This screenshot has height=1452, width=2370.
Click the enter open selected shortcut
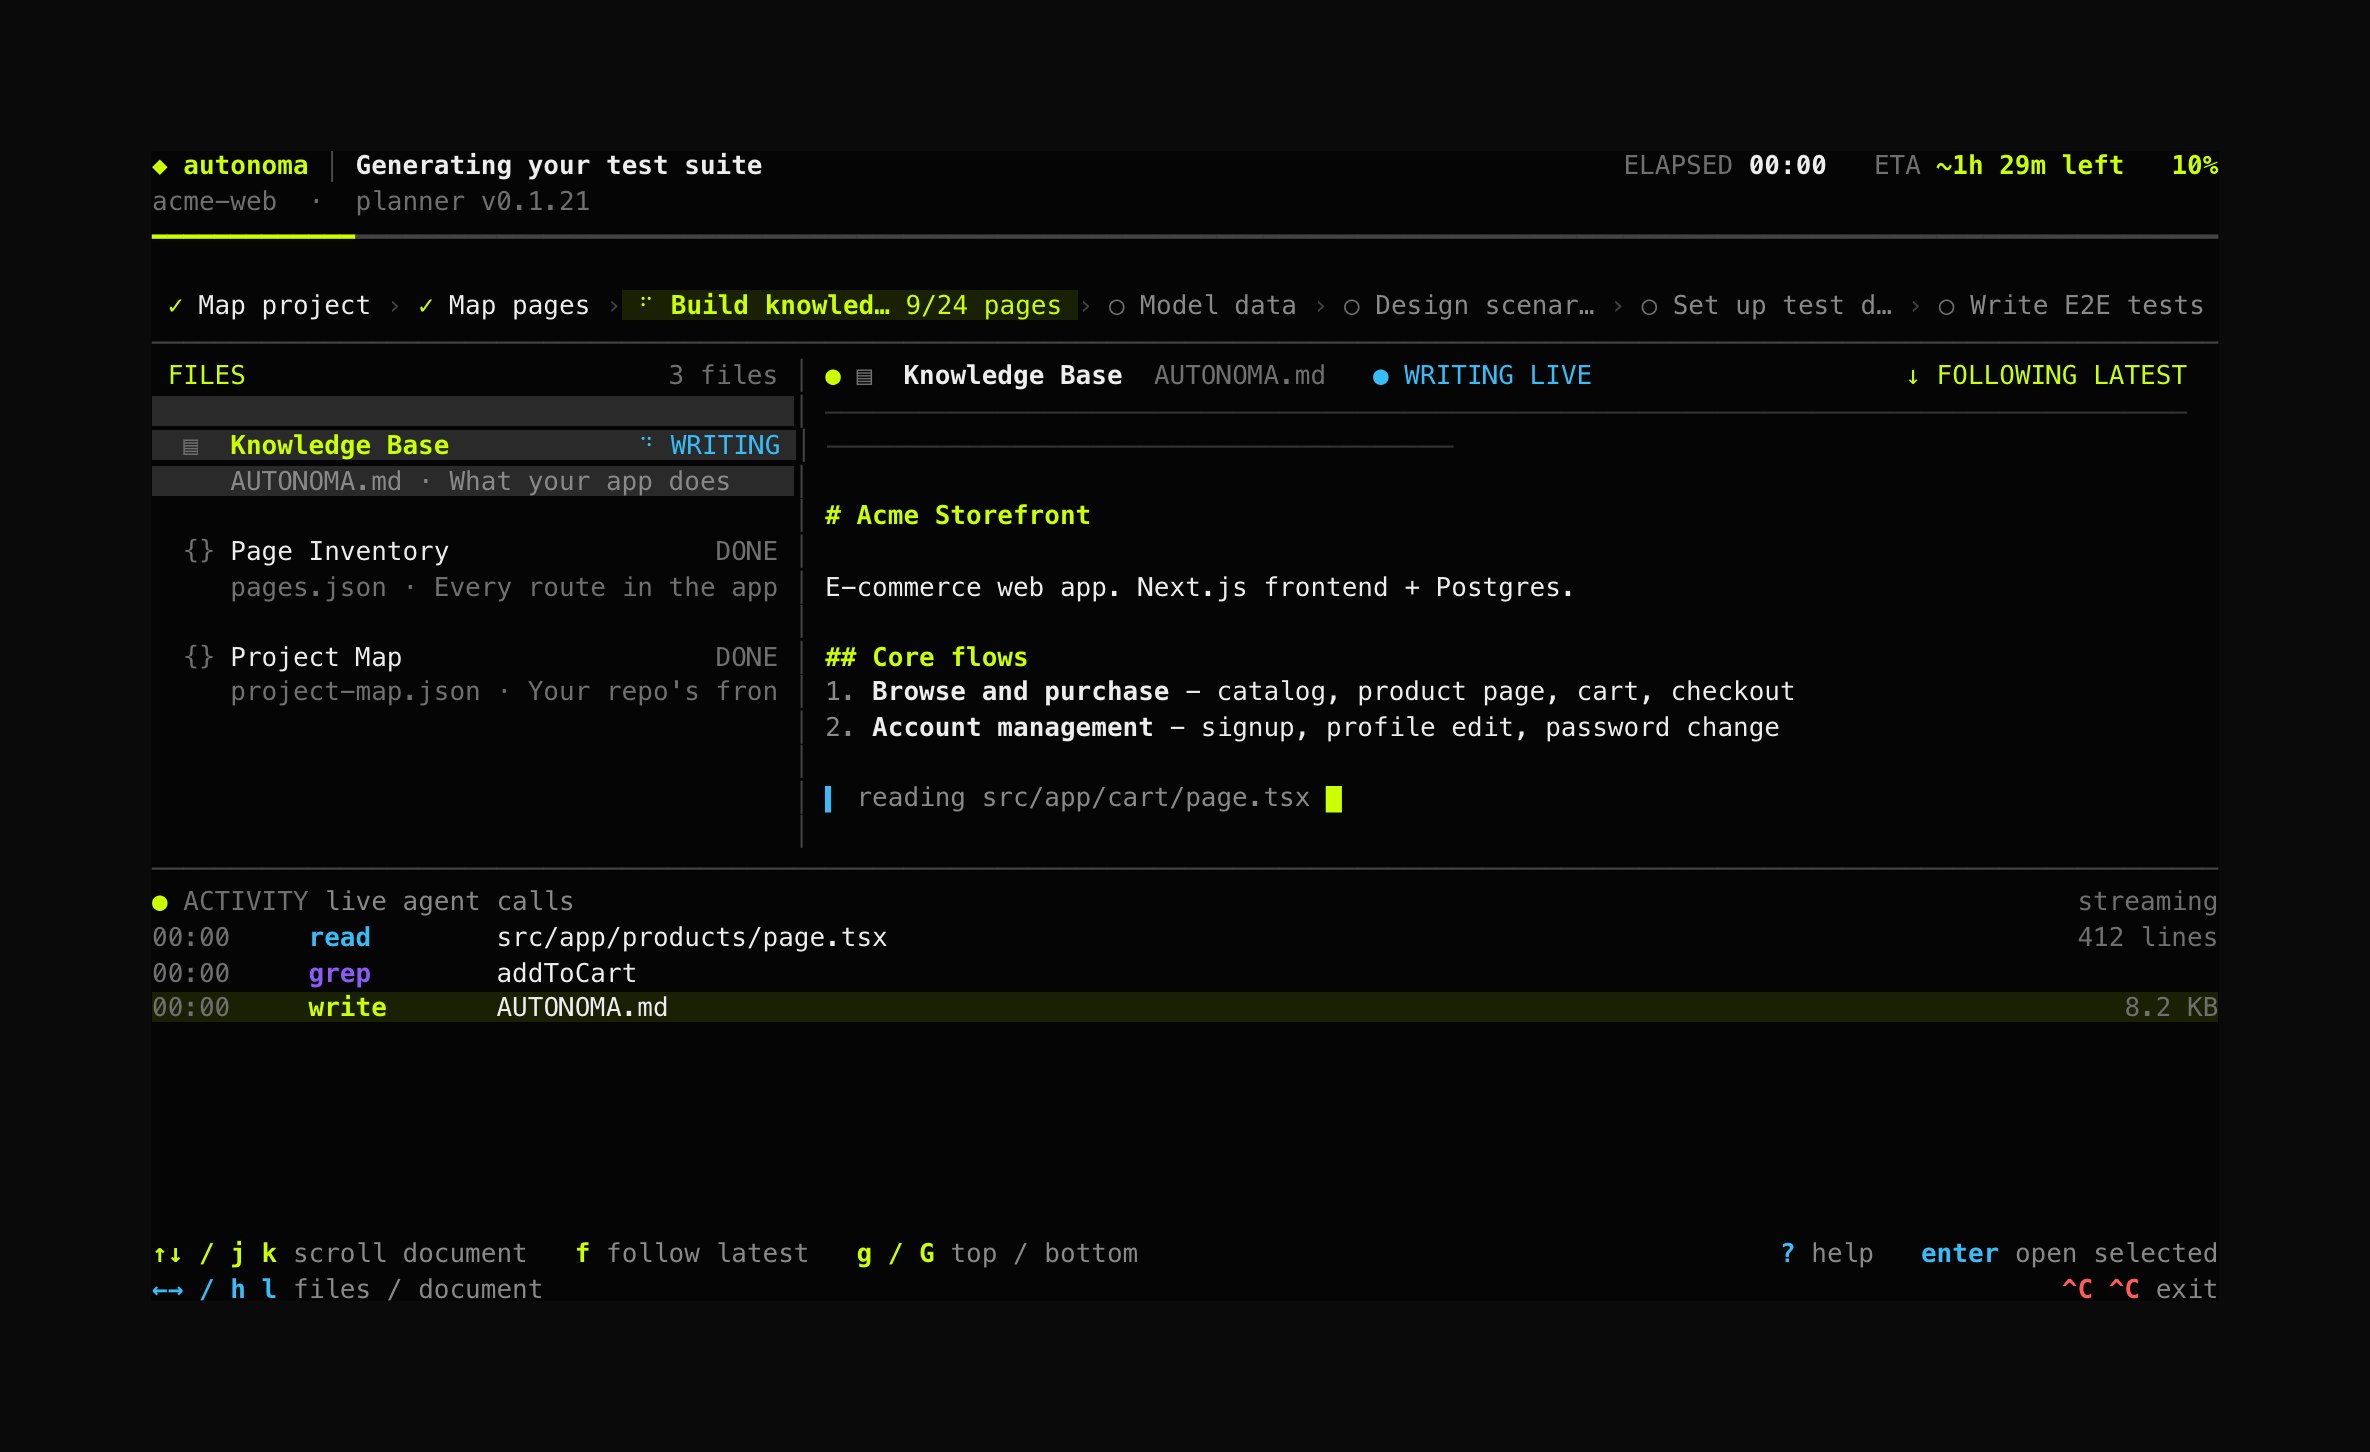coord(2069,1254)
